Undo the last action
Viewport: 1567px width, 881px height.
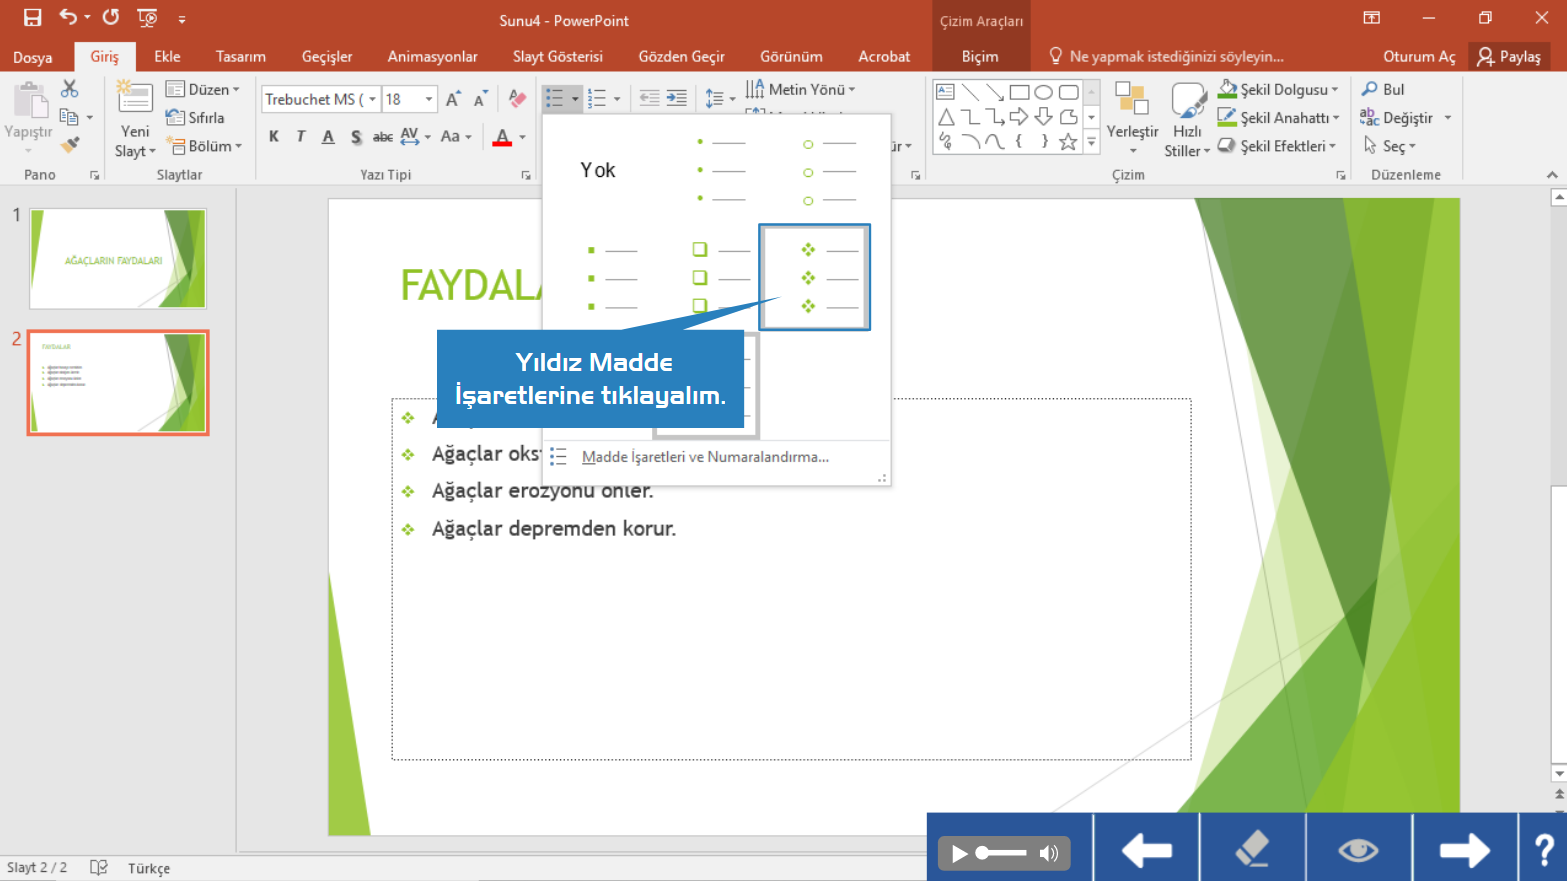(x=68, y=17)
